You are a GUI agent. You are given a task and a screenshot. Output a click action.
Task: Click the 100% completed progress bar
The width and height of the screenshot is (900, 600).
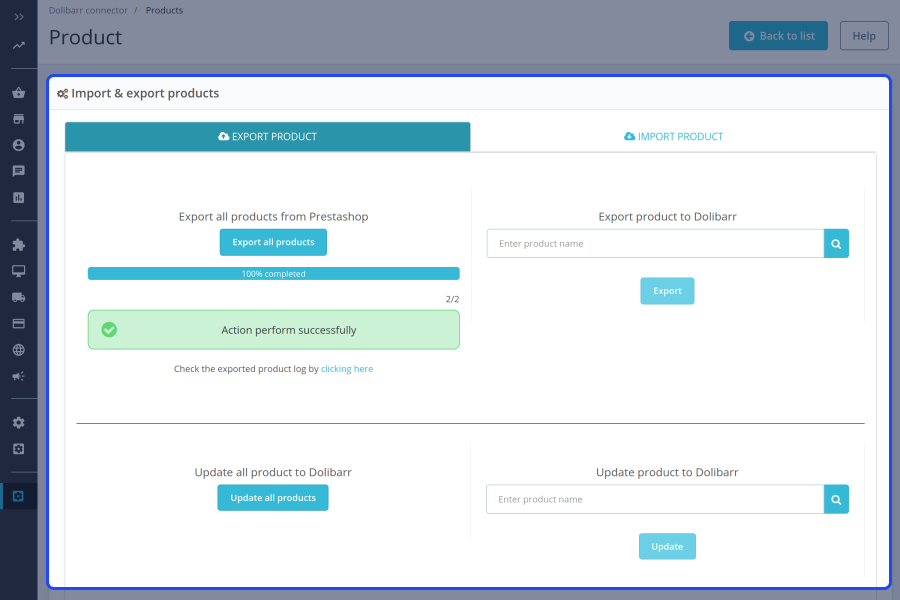273,273
